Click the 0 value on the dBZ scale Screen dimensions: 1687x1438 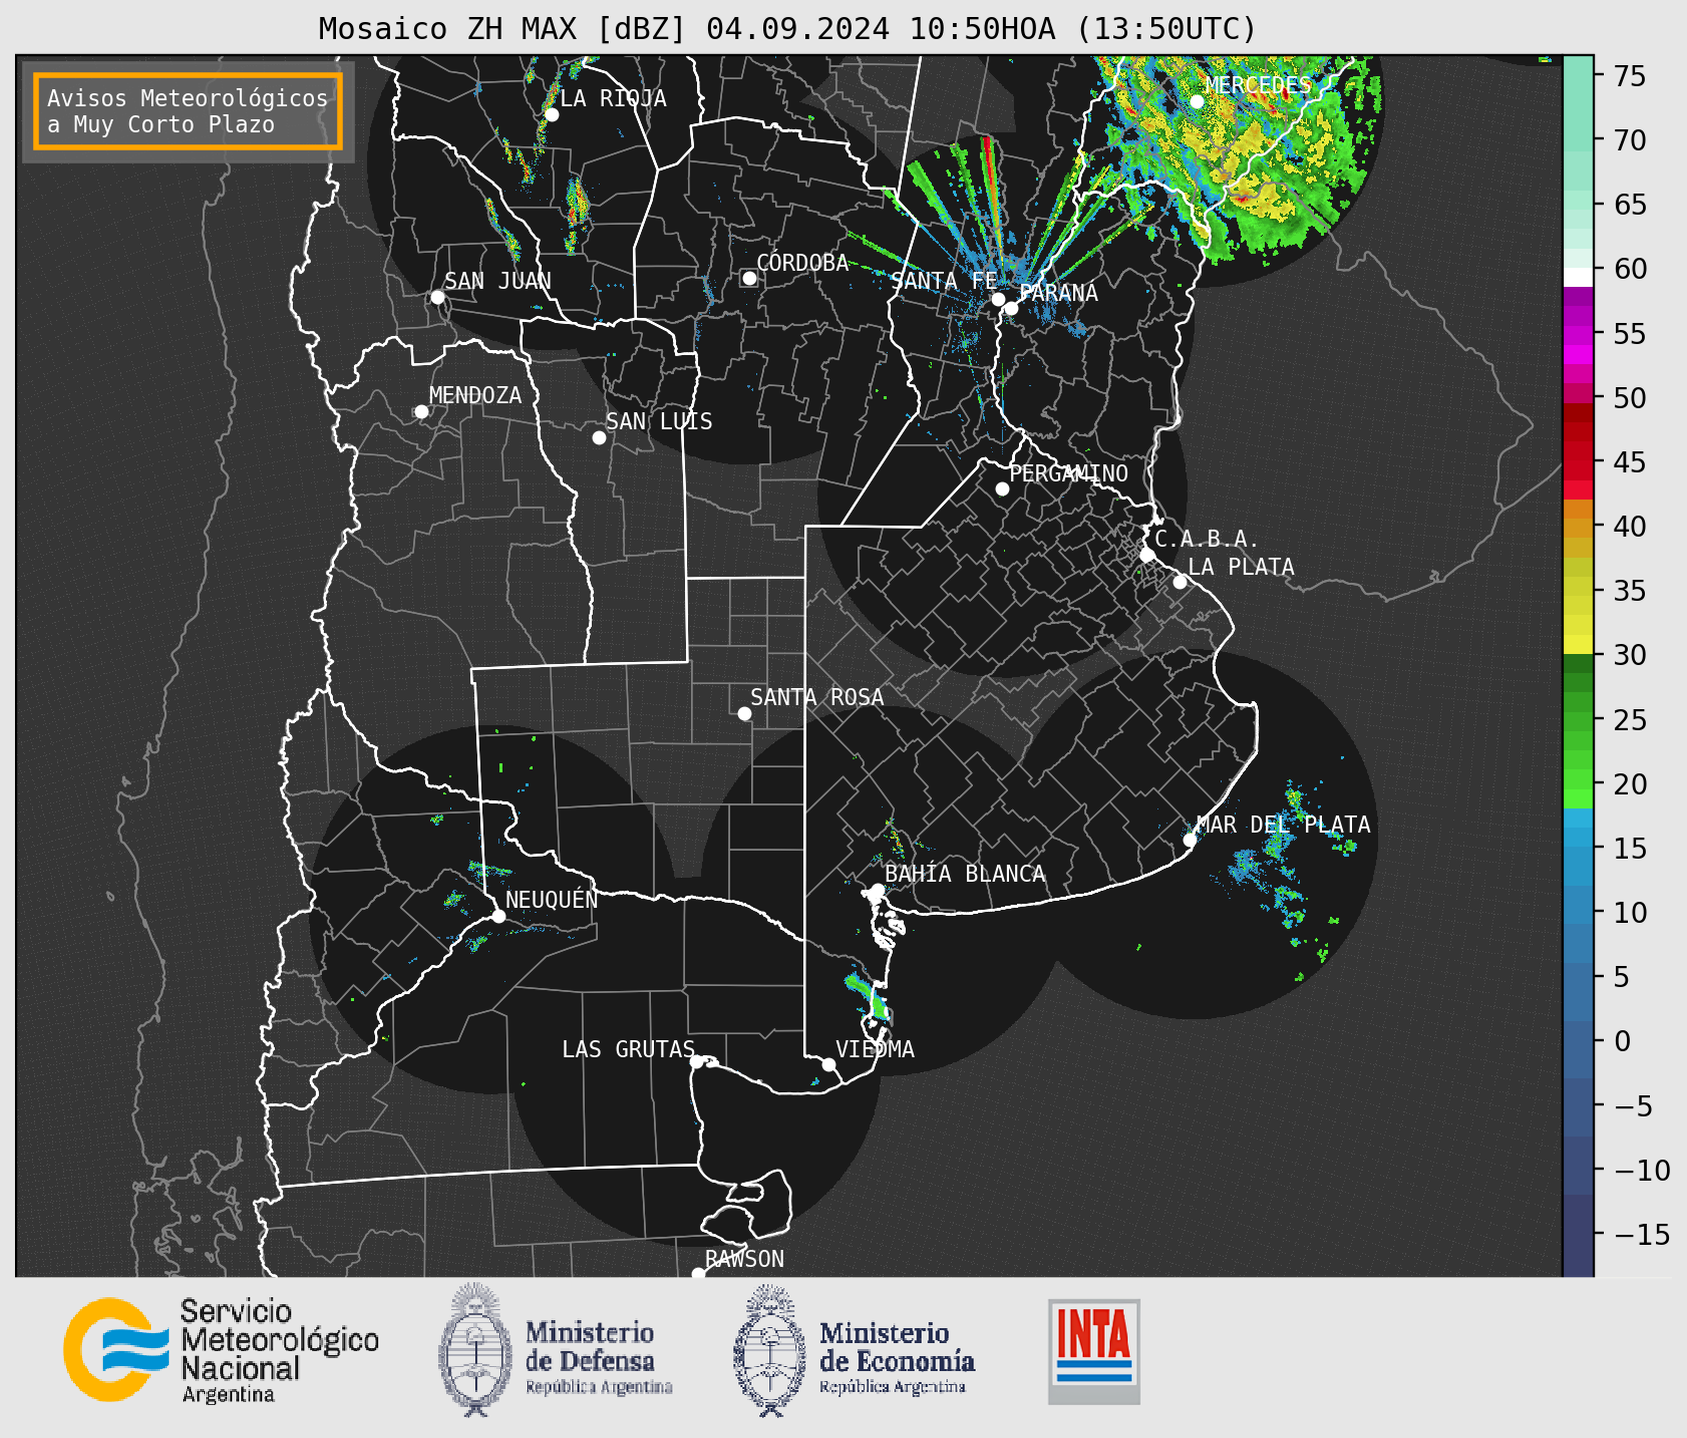(x=1622, y=1041)
